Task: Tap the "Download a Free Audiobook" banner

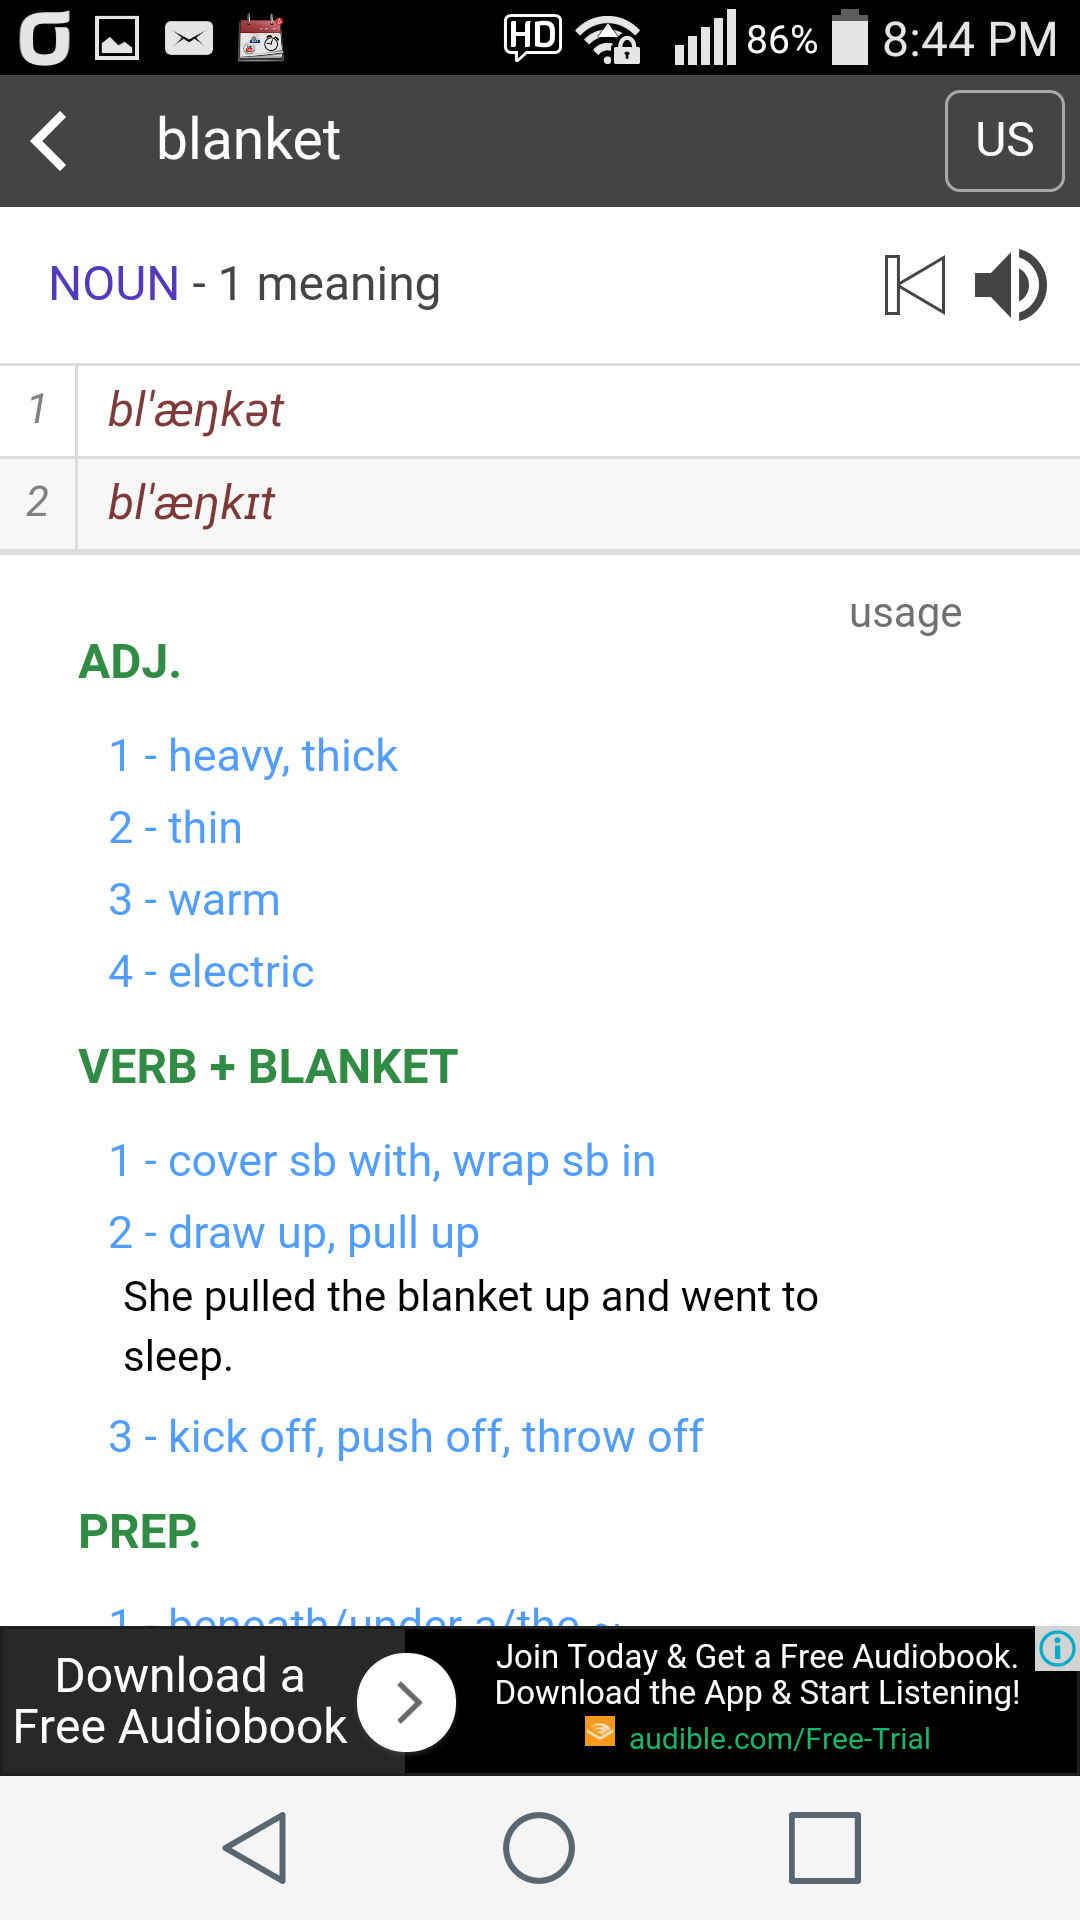Action: click(x=180, y=1701)
